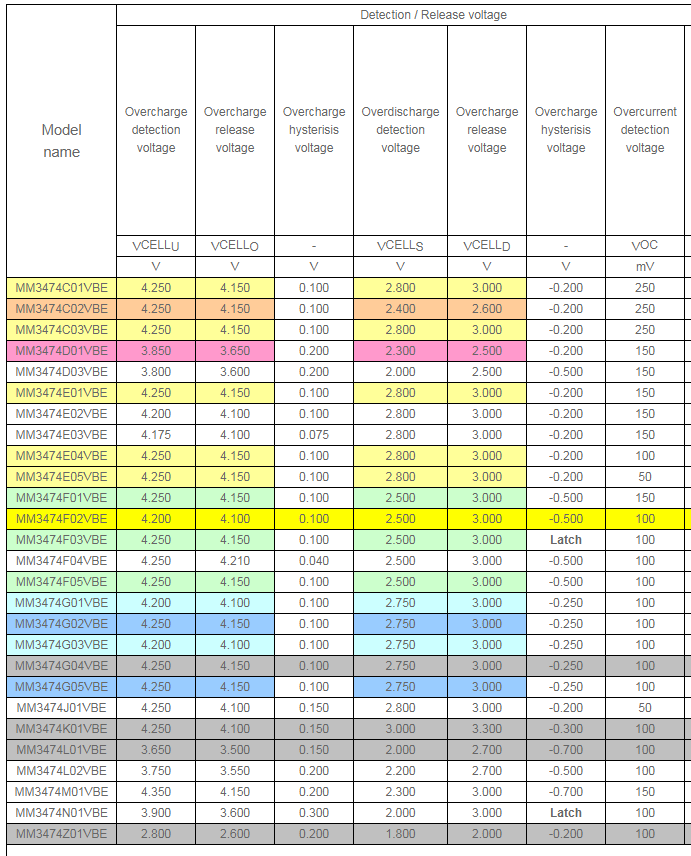Select the 4.210 value in the MM3474F04VBE row

(x=235, y=561)
